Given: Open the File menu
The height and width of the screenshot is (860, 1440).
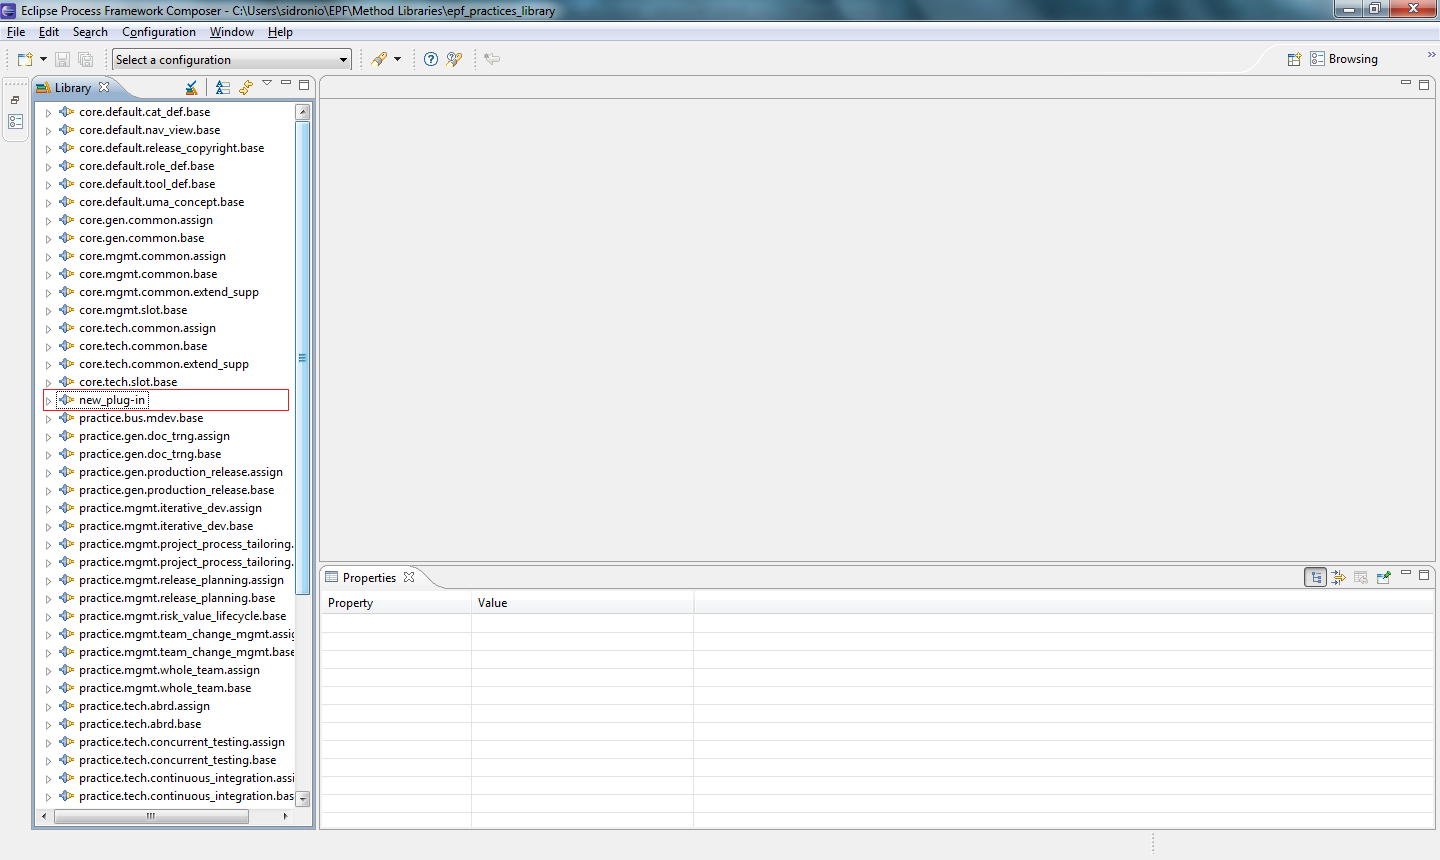Looking at the screenshot, I should 16,32.
